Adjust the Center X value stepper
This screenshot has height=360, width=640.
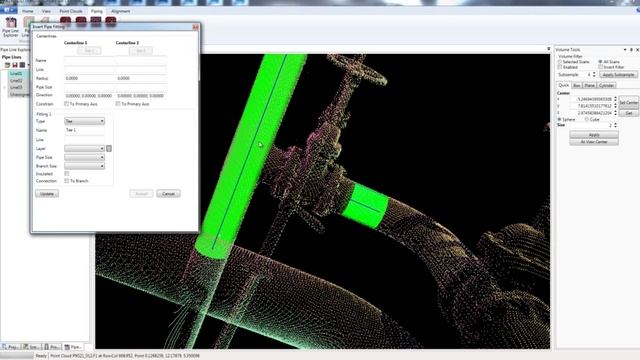615,99
